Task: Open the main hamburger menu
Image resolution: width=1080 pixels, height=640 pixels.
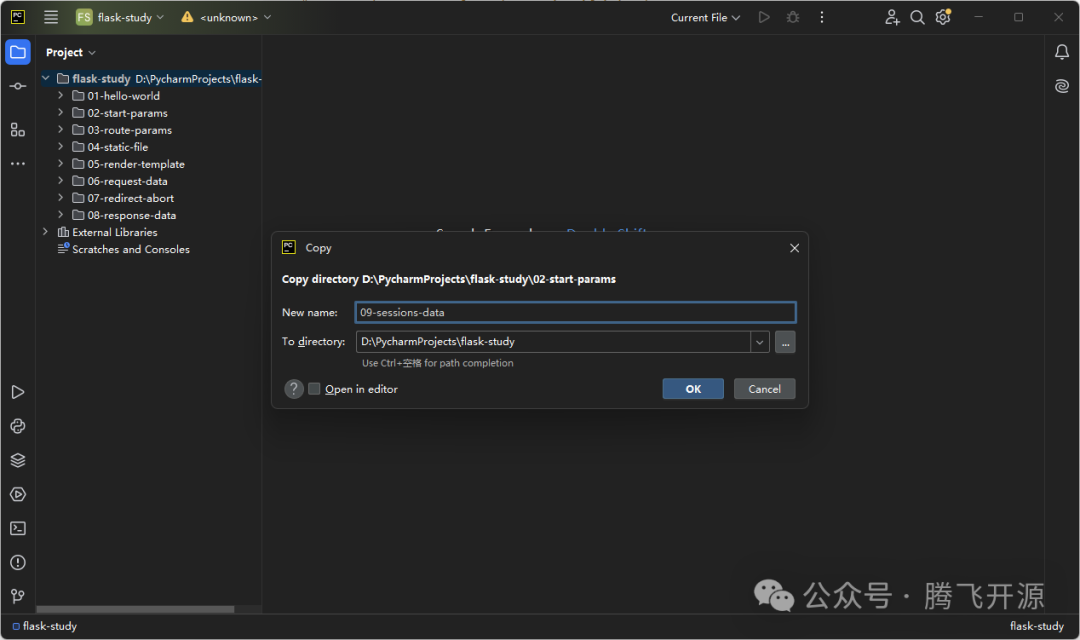Action: pos(51,17)
